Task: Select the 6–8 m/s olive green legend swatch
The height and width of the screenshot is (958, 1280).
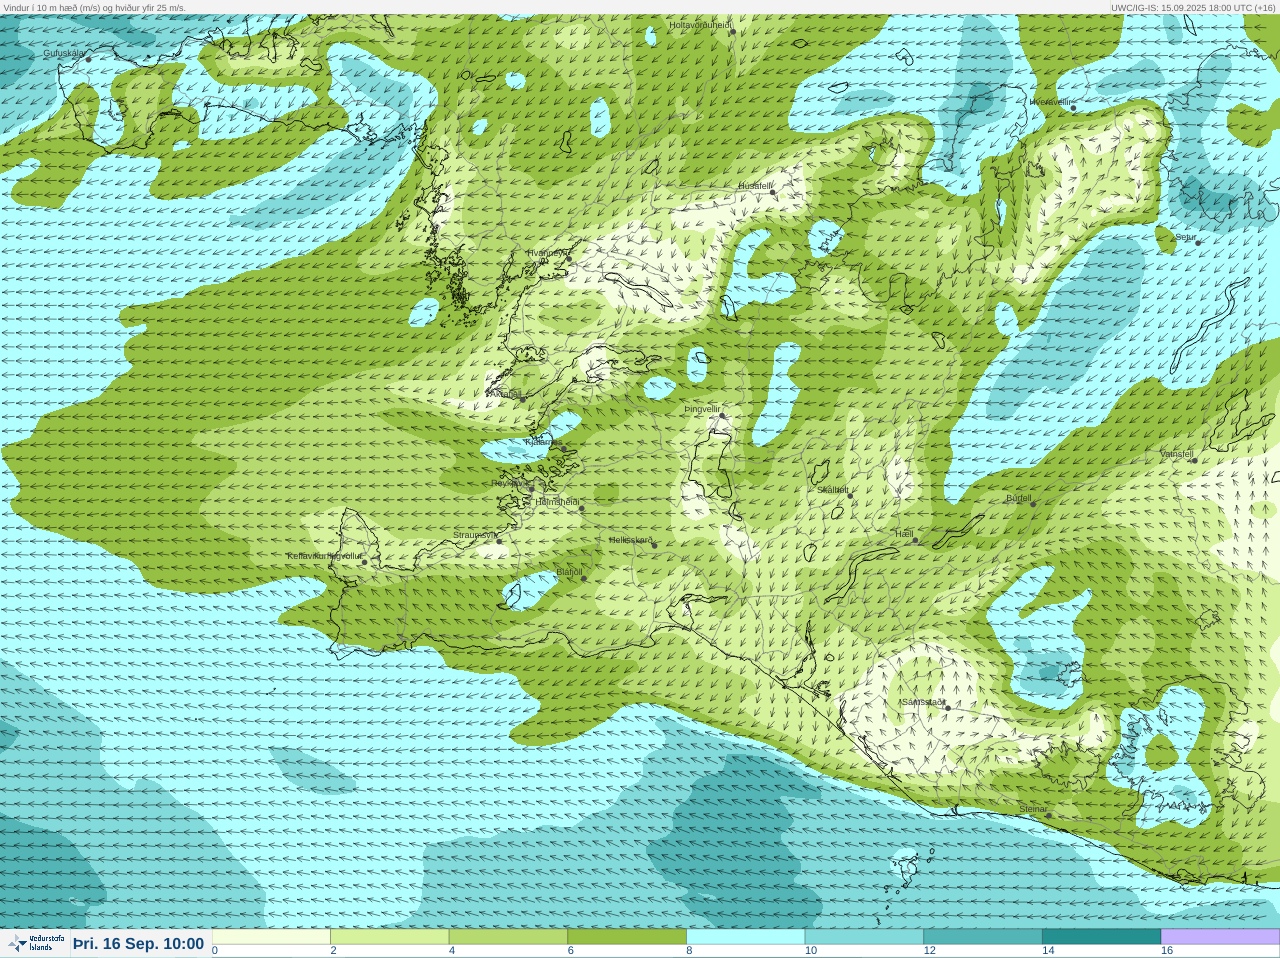Action: click(627, 937)
